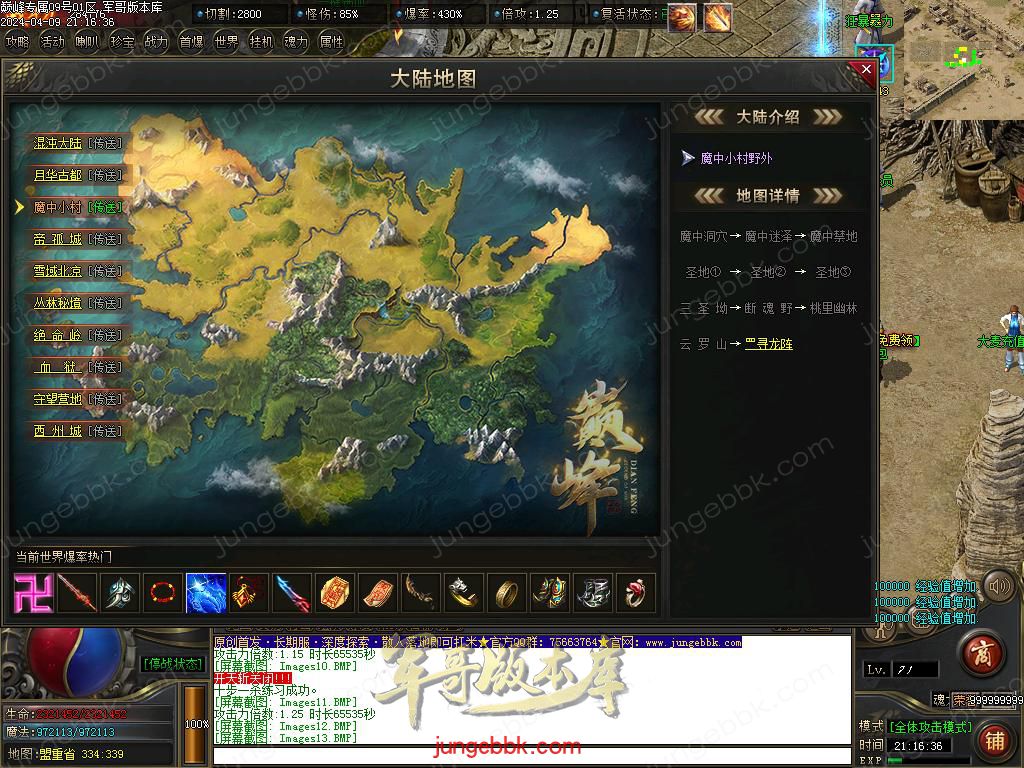The height and width of the screenshot is (768, 1024).
Task: Click 云罗山 in map details
Action: [703, 344]
